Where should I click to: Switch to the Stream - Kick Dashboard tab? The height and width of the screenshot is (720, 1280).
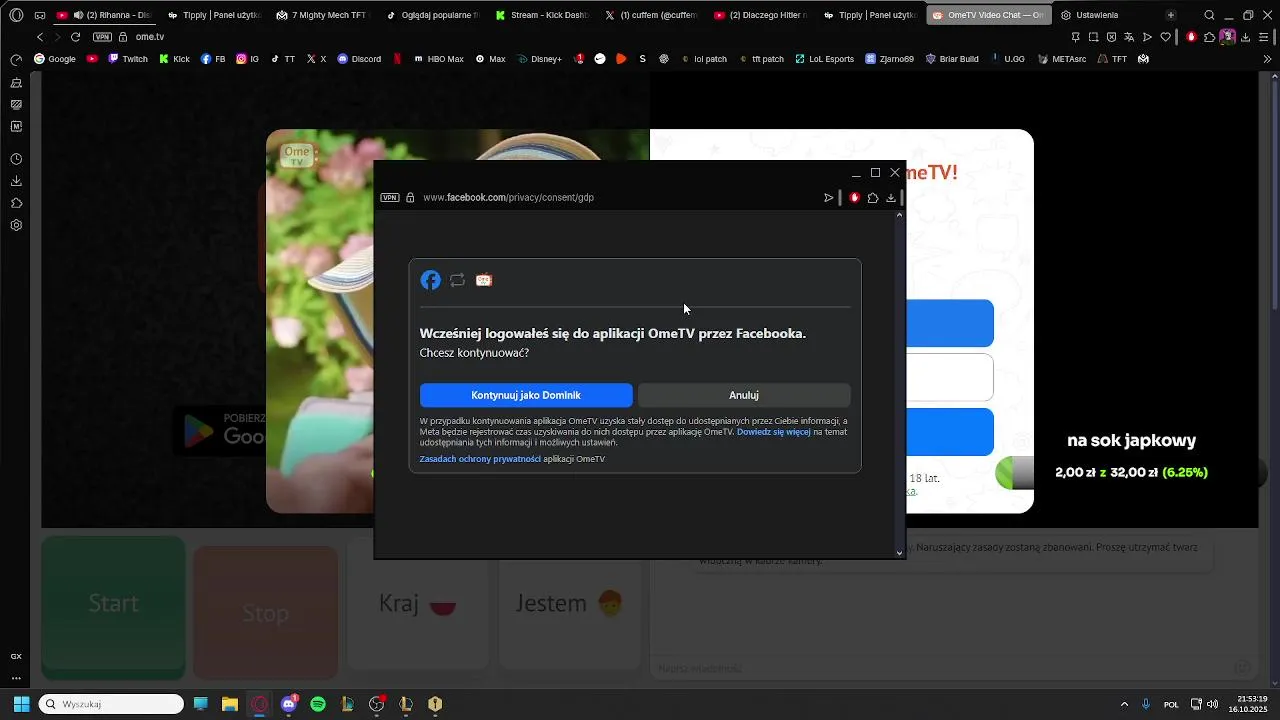click(x=541, y=15)
